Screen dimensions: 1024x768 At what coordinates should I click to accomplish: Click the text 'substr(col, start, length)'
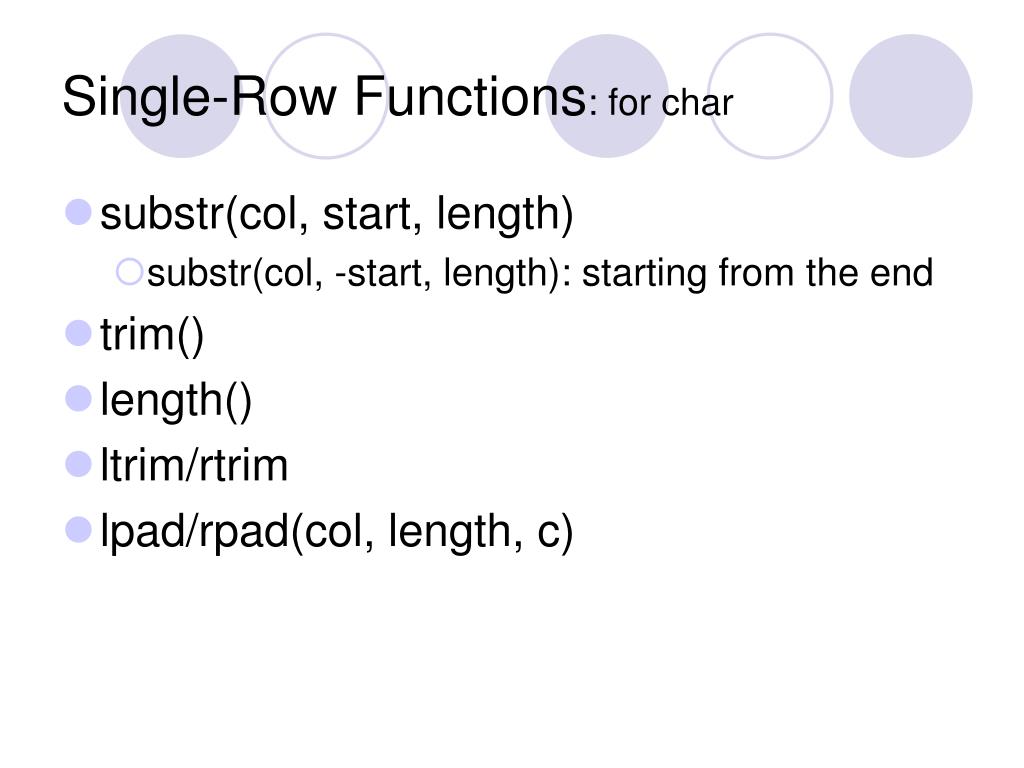pyautogui.click(x=337, y=215)
